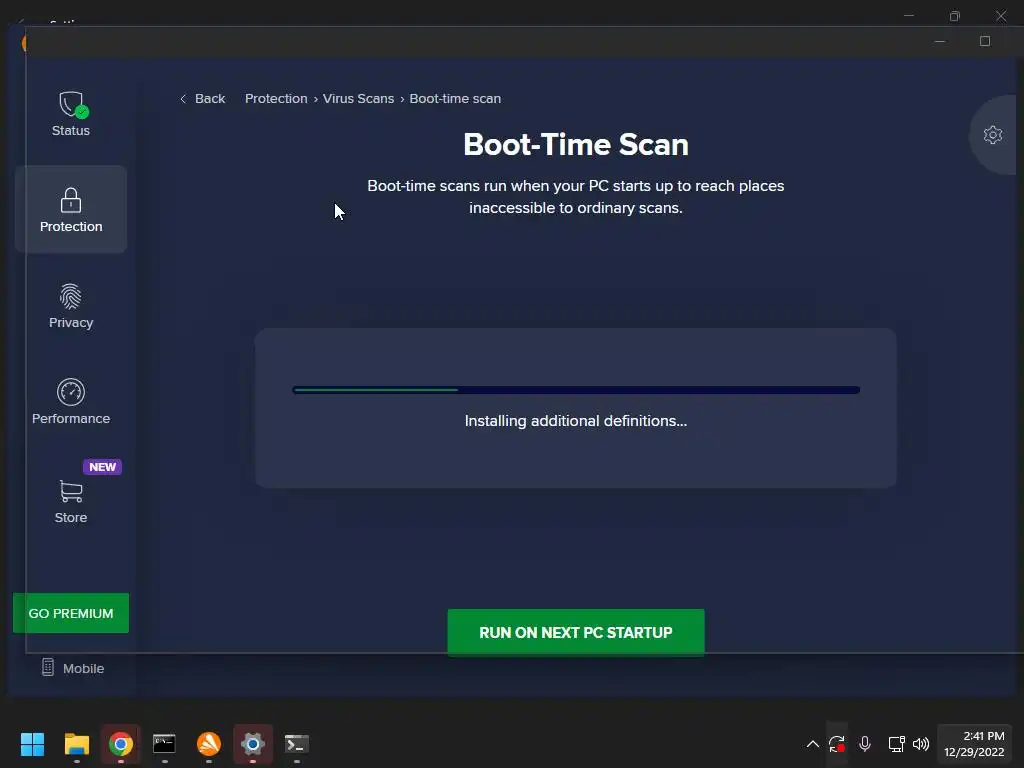Open Boot-Time Scan settings gear
Viewport: 1024px width, 768px height.
point(993,135)
